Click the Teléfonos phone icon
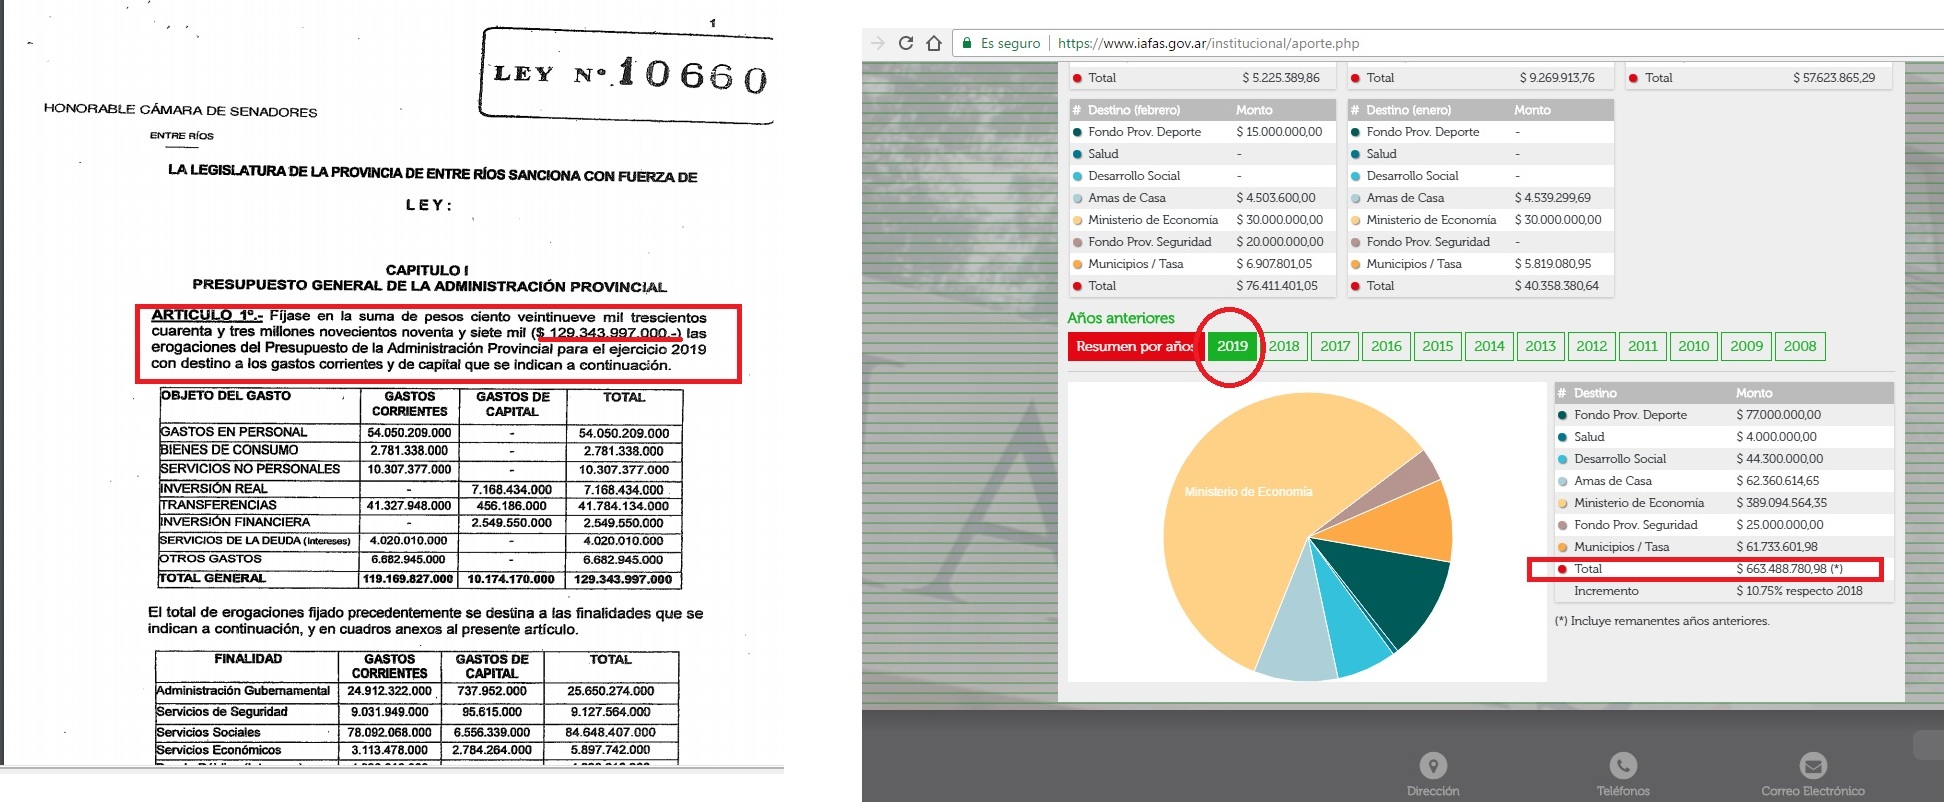This screenshot has width=1944, height=802. (1623, 766)
